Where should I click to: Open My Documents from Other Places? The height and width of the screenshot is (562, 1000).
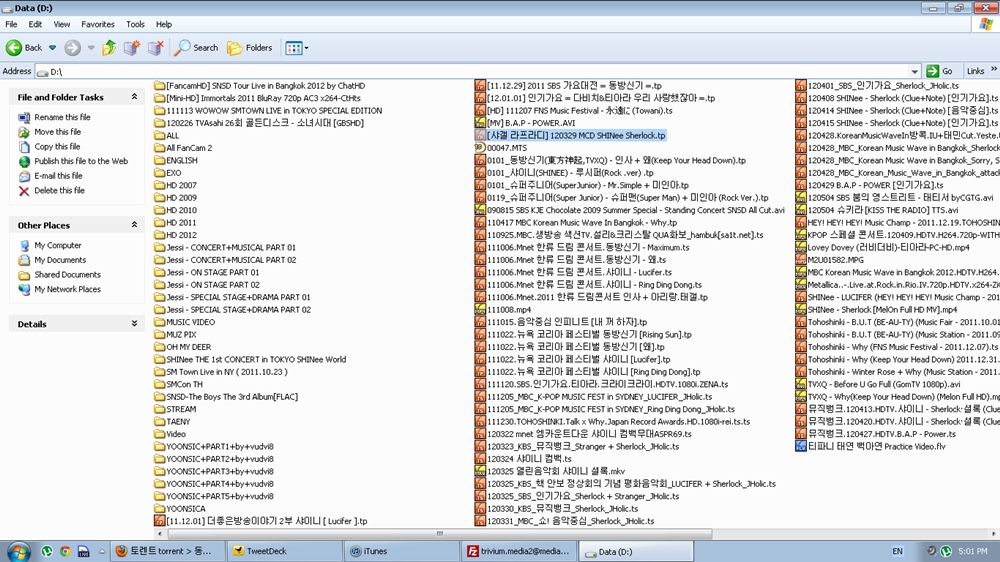coord(60,260)
